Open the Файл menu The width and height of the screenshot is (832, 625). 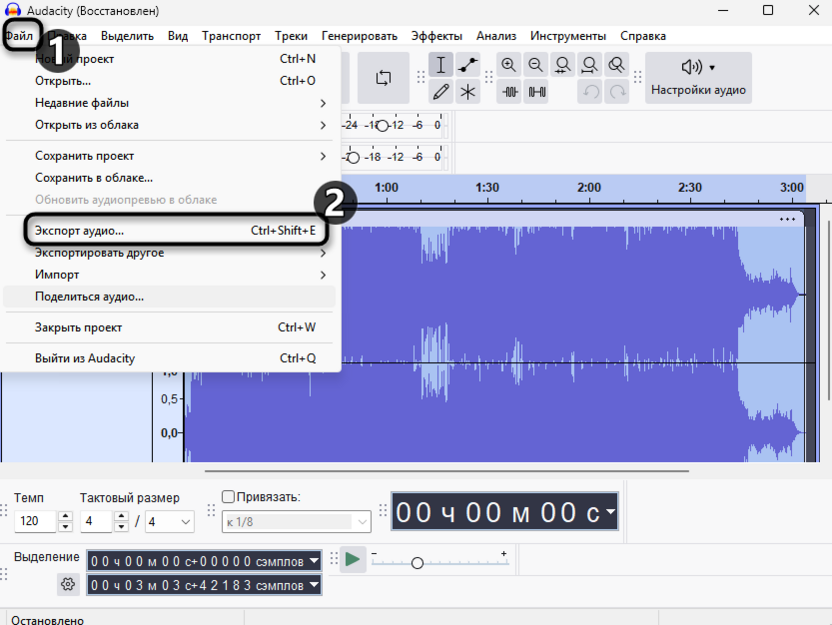[x=20, y=36]
